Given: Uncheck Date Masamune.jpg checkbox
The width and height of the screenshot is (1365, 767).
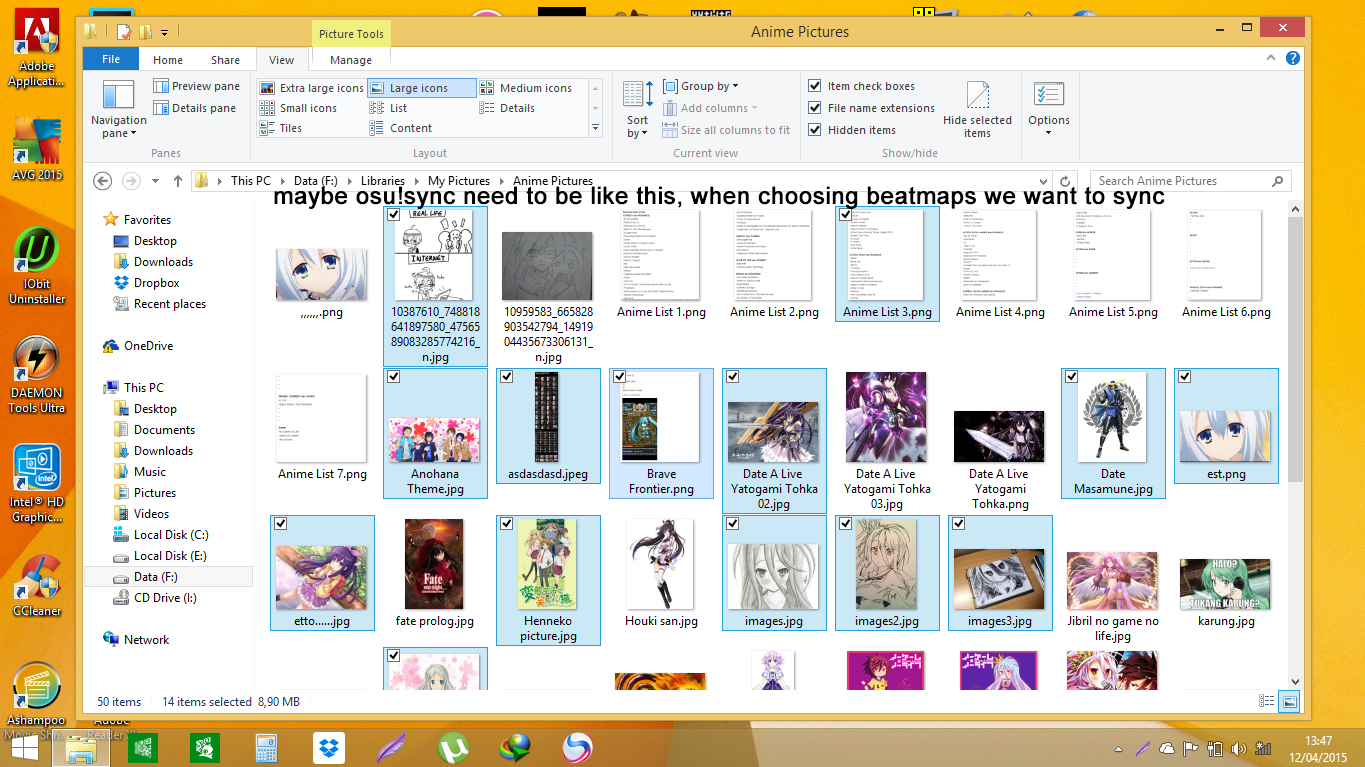Looking at the screenshot, I should pos(1072,377).
